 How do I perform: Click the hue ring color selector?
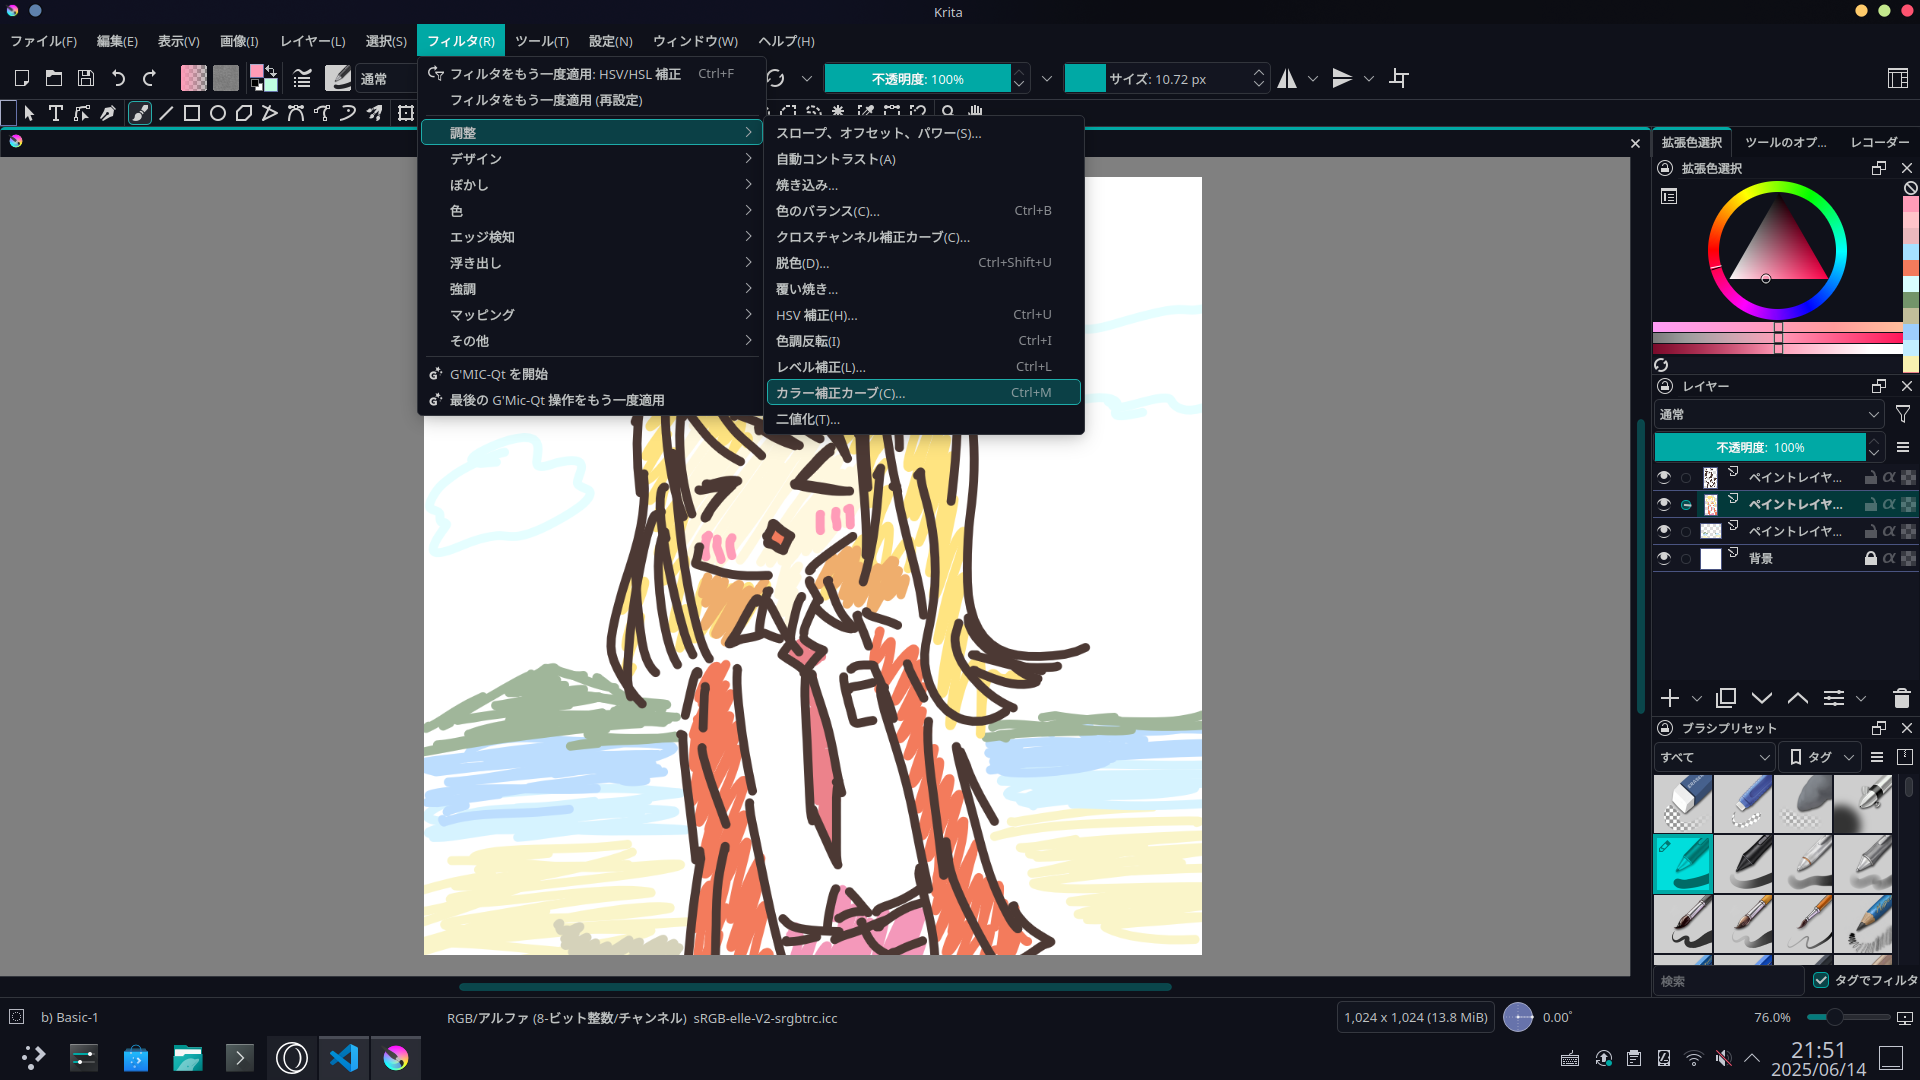click(1776, 189)
